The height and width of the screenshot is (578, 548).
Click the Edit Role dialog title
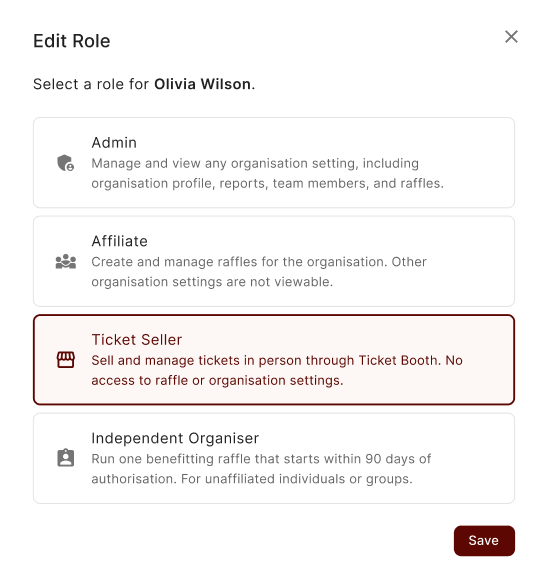pyautogui.click(x=71, y=41)
